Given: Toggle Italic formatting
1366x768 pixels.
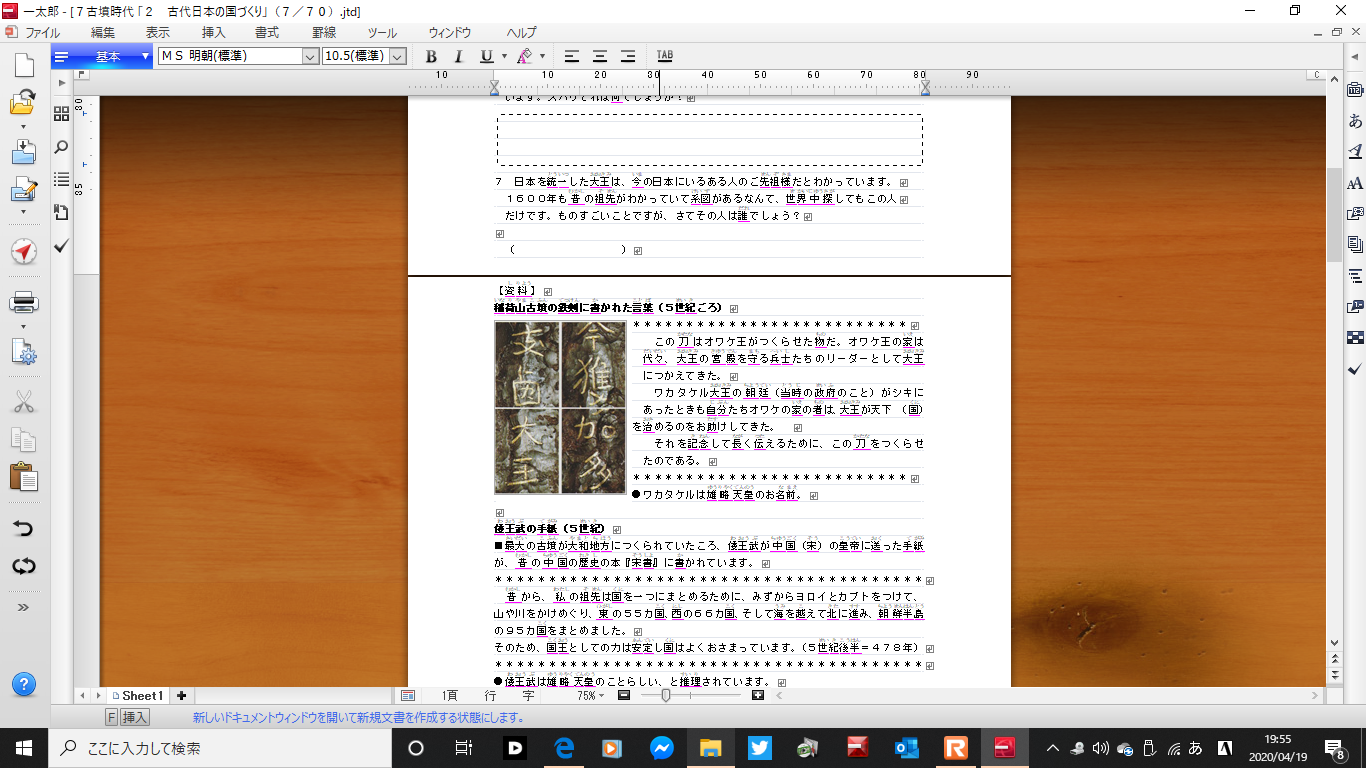Looking at the screenshot, I should (459, 56).
